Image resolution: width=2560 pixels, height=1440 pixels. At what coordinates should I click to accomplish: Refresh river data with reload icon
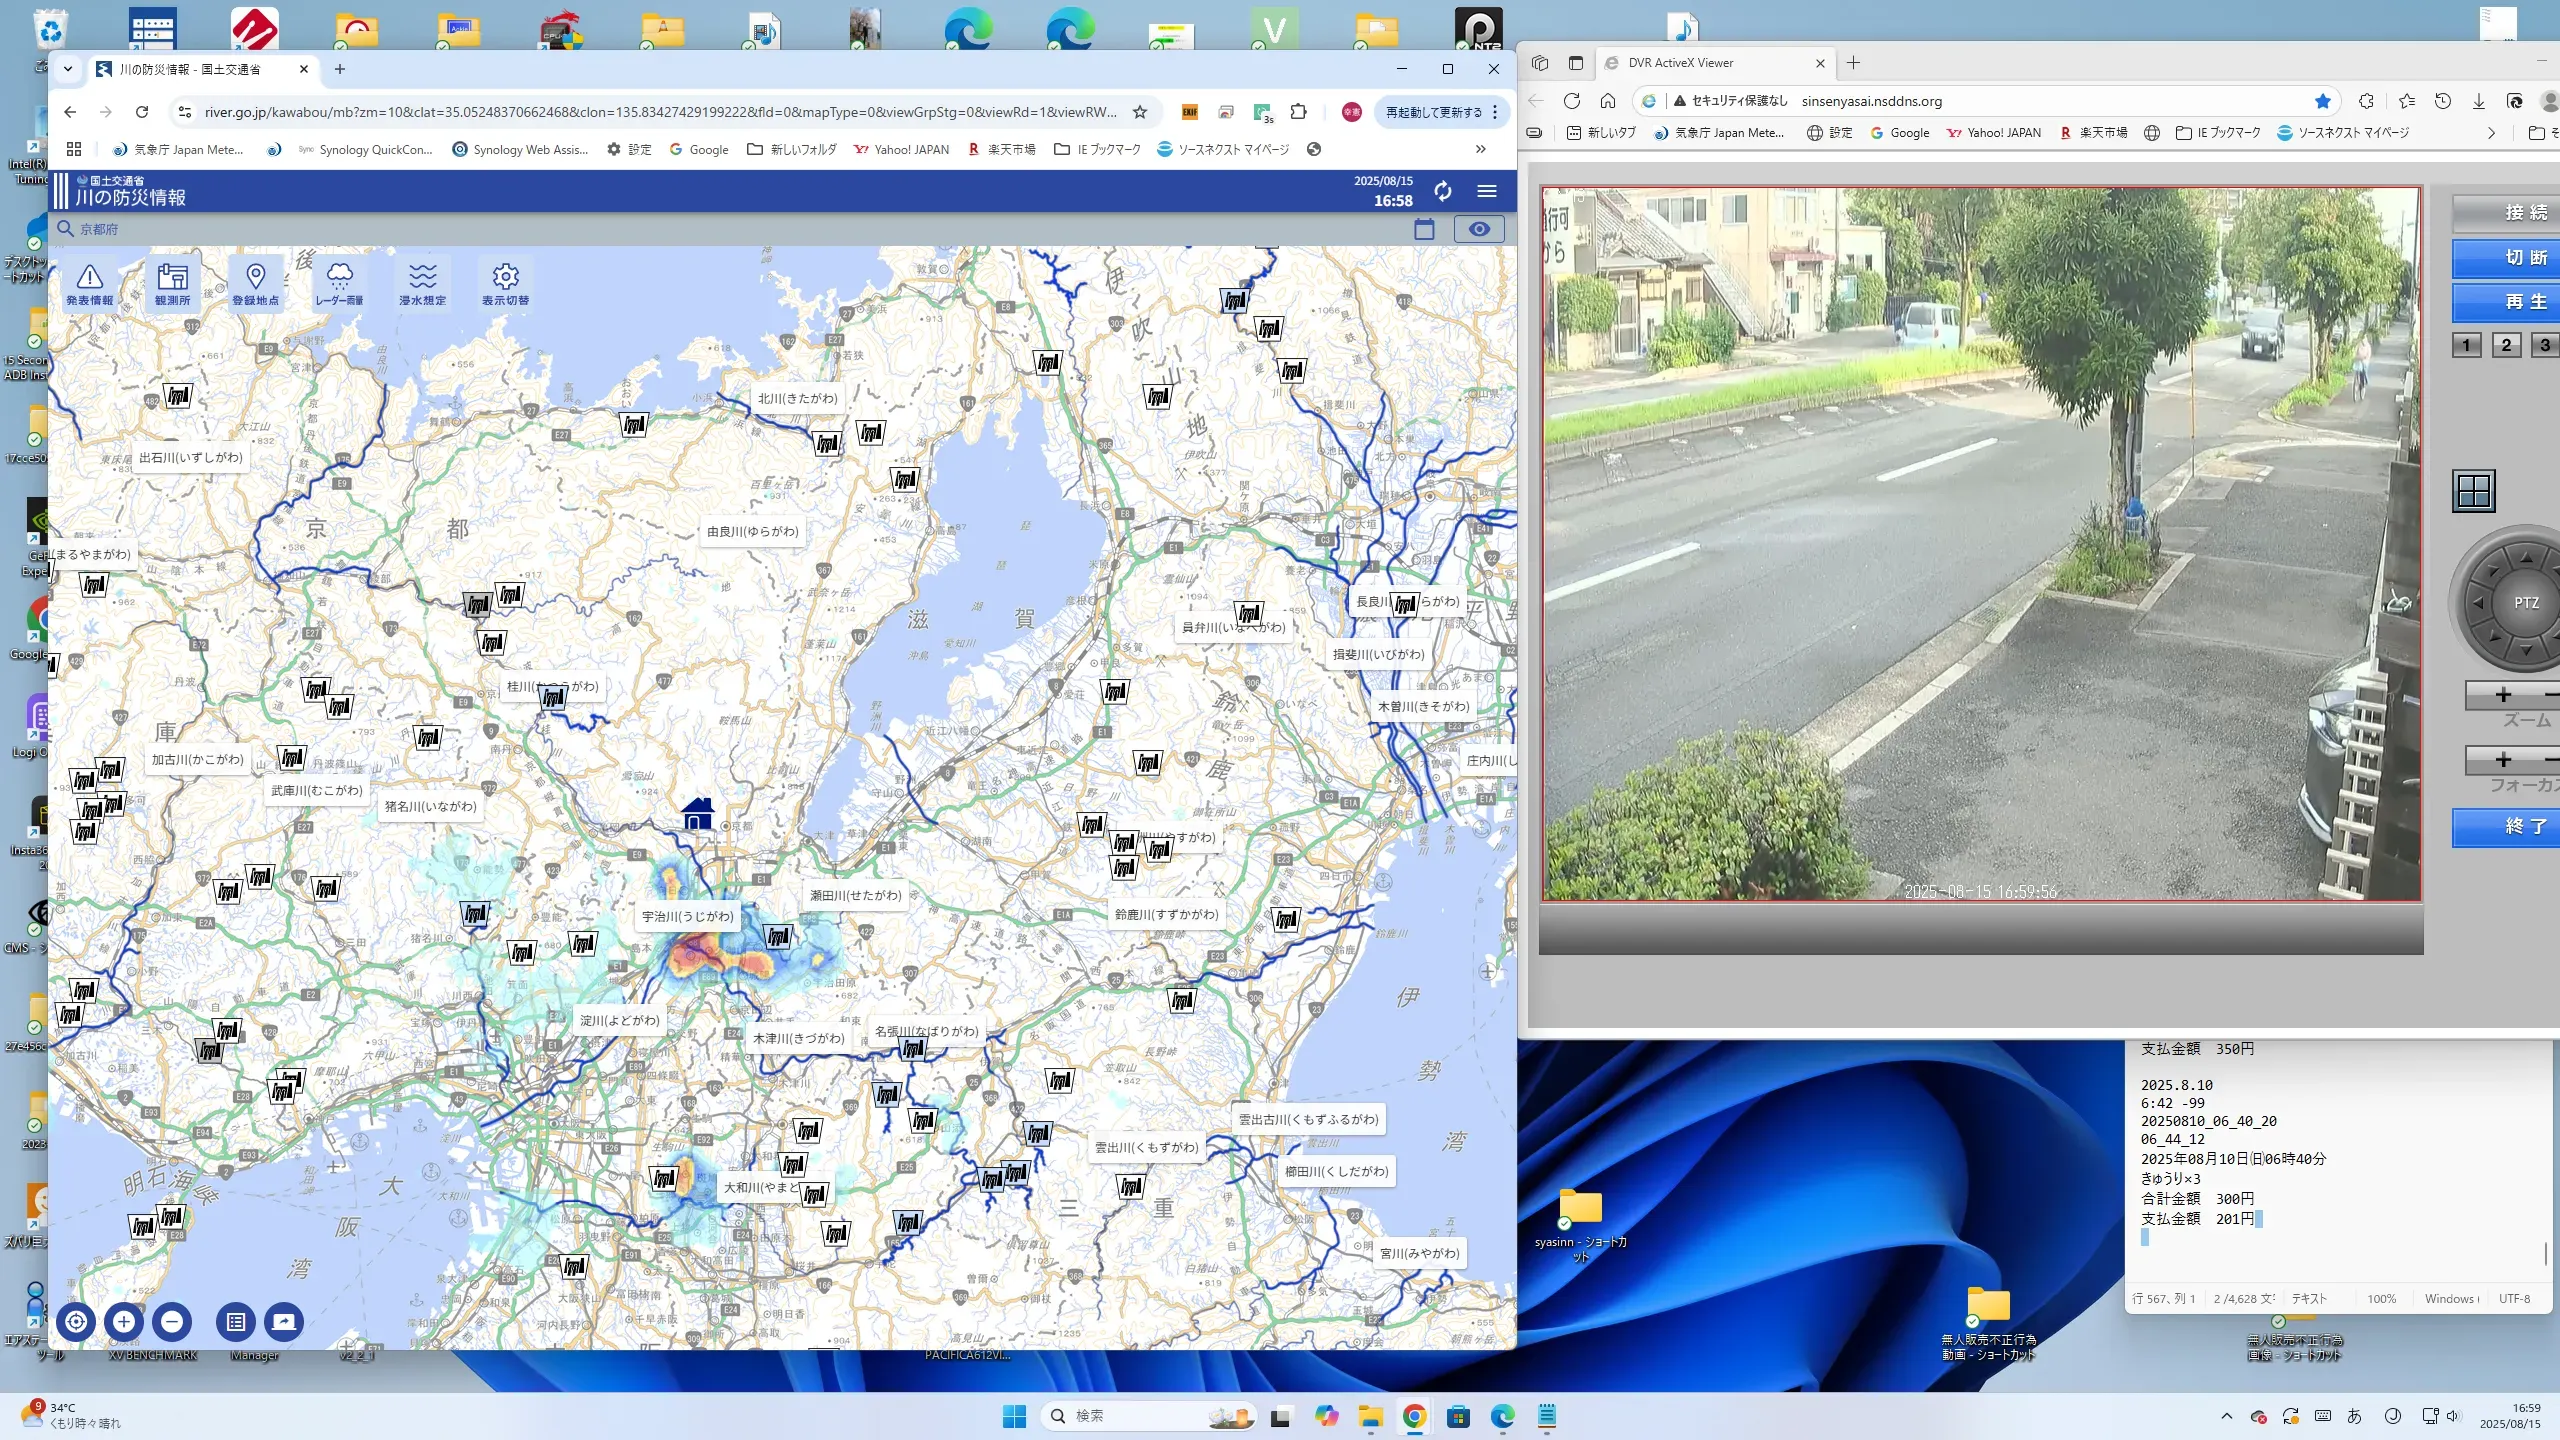1442,191
